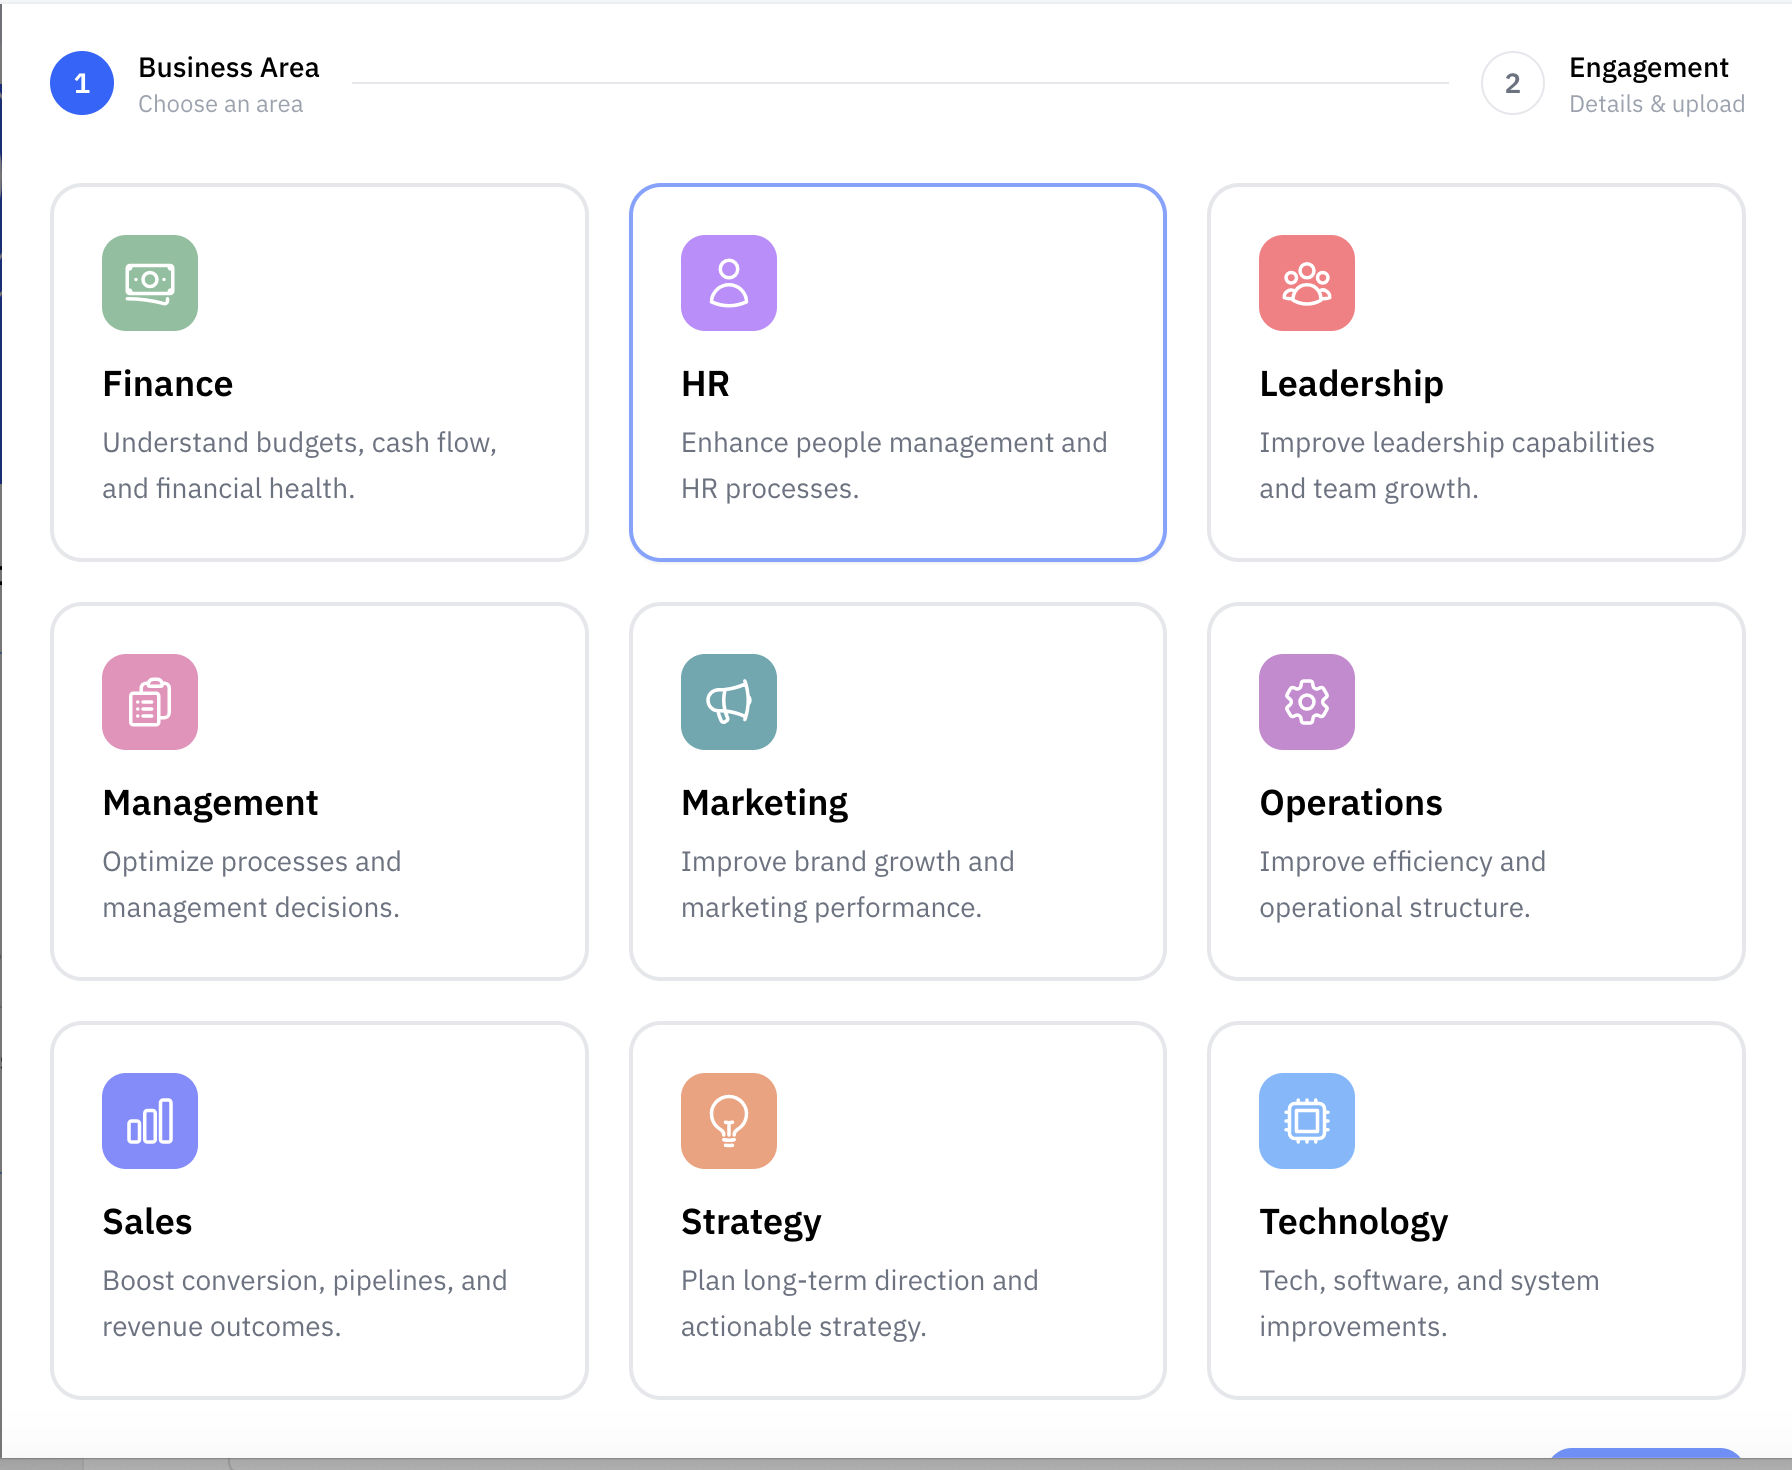Click the Leadership team icon
Image resolution: width=1792 pixels, height=1470 pixels.
[1306, 283]
